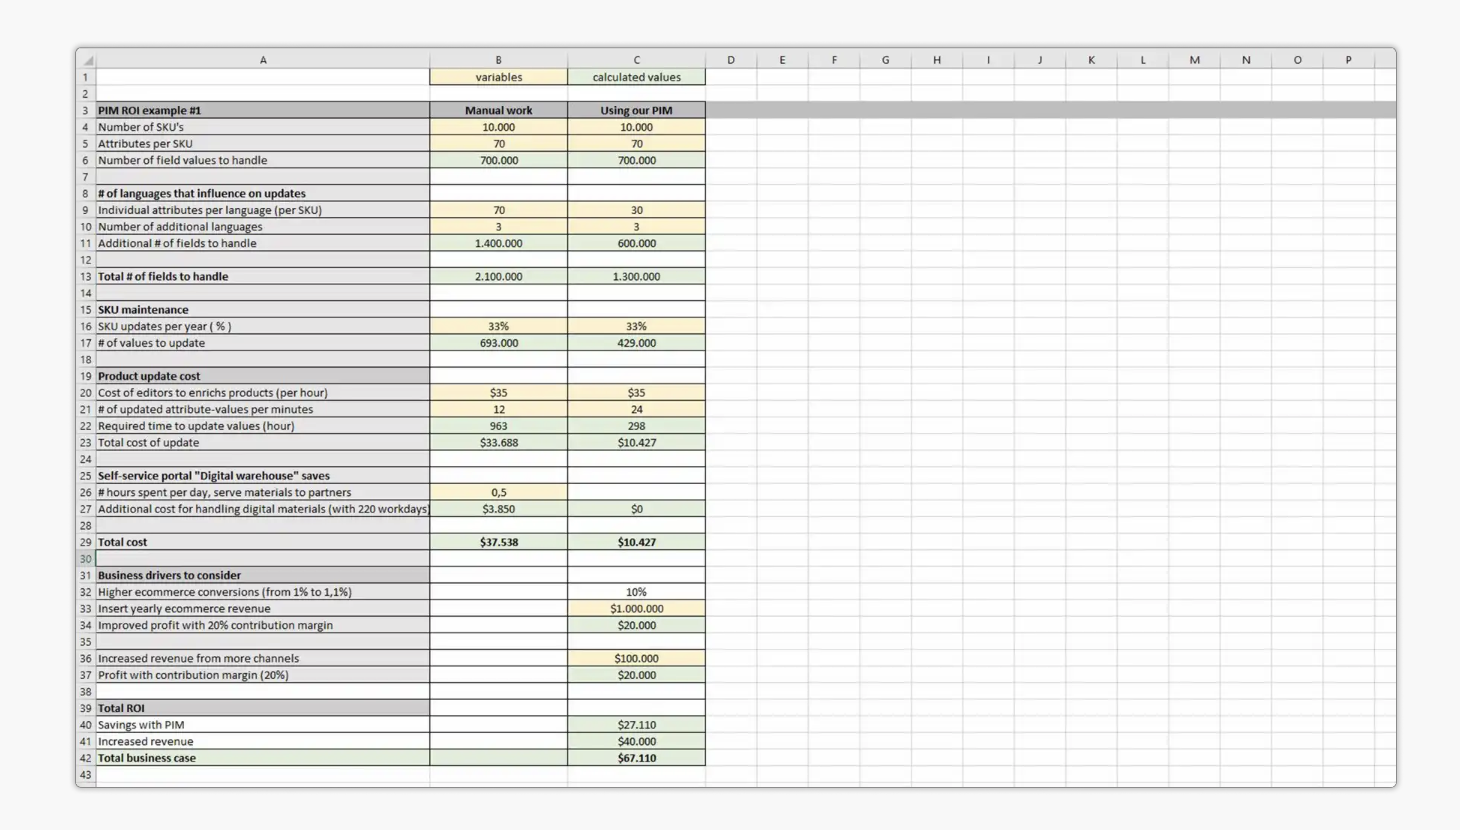Click the $1.000.000 revenue input cell
Viewport: 1460px width, 830px height.
636,608
